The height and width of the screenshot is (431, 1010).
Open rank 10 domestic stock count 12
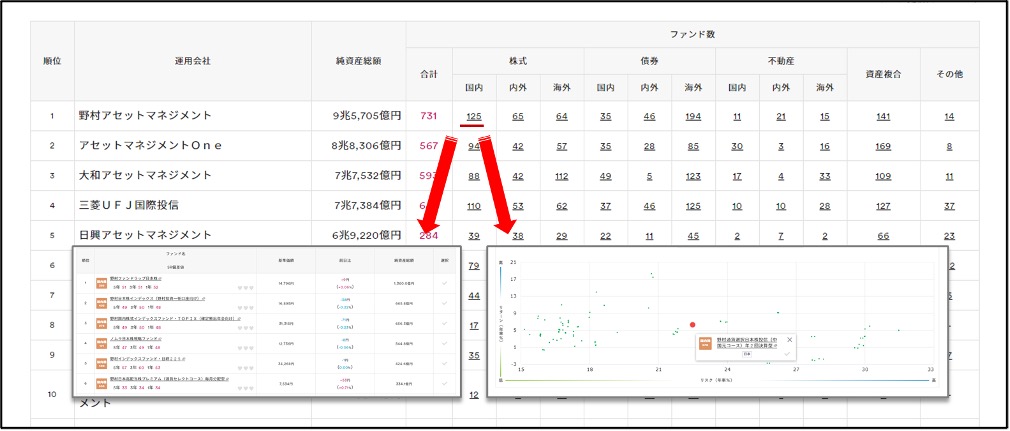point(474,394)
